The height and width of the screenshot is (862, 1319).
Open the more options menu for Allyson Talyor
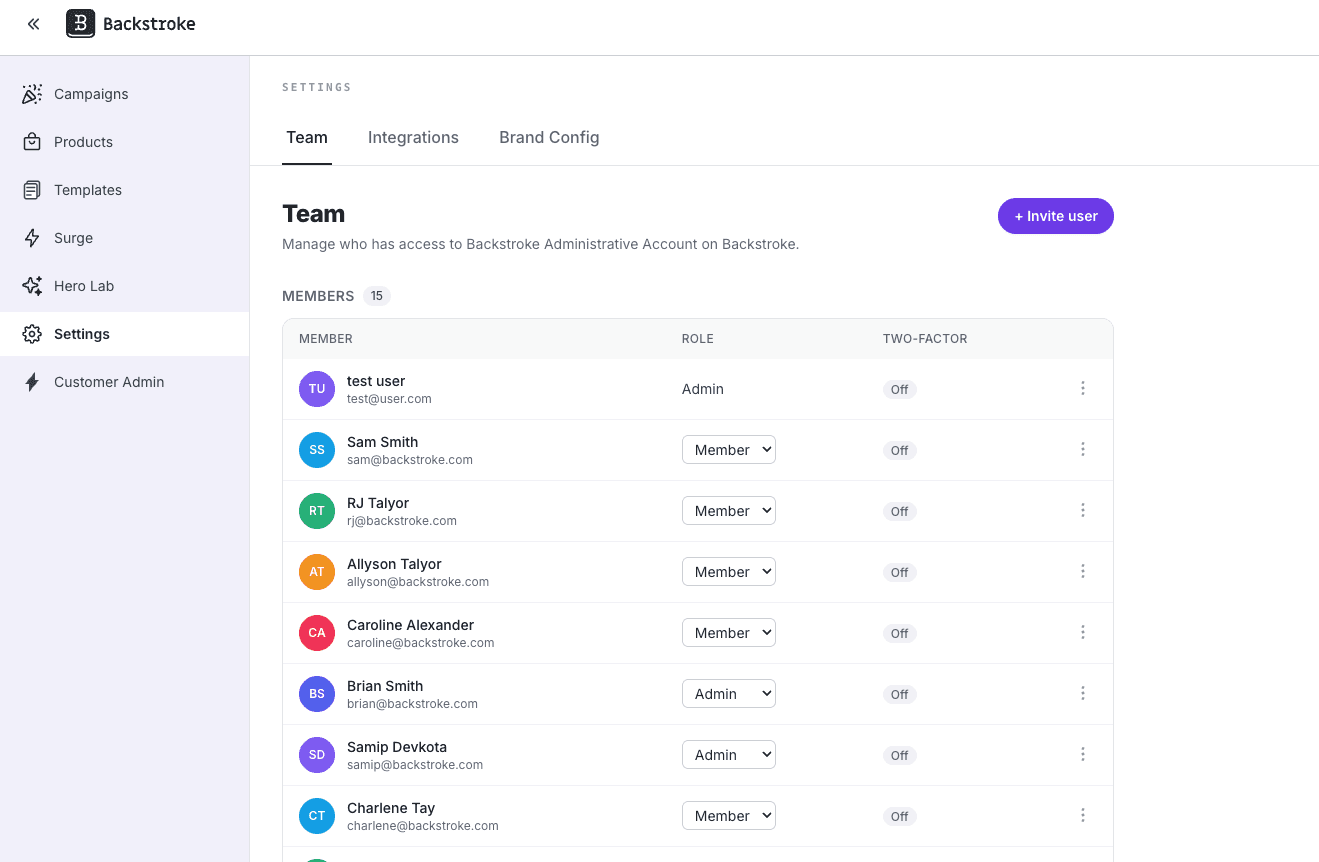point(1083,571)
